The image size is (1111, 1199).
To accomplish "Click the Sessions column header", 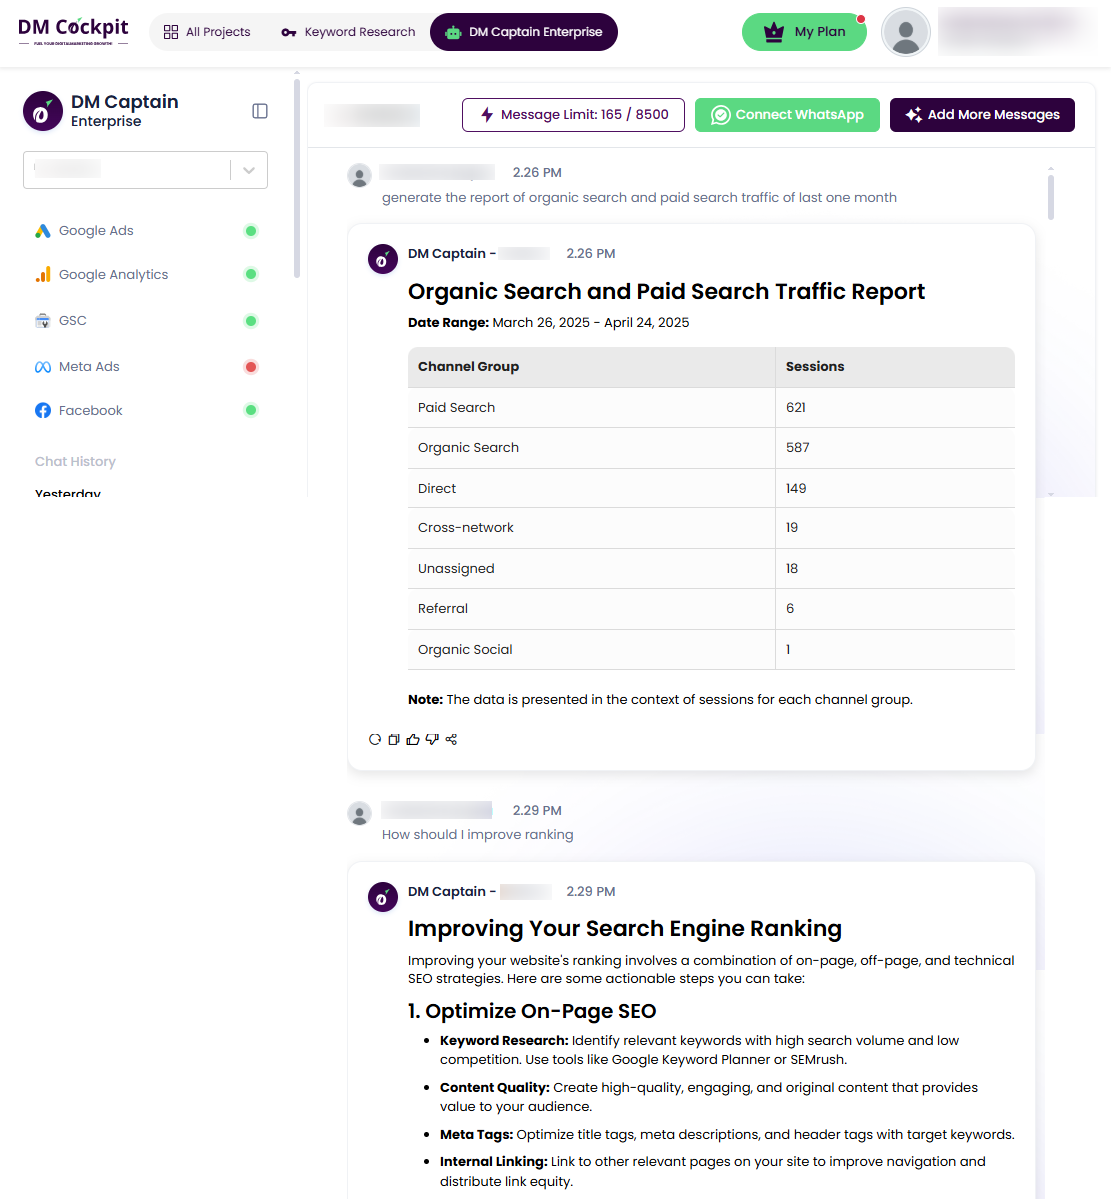I will click(895, 367).
